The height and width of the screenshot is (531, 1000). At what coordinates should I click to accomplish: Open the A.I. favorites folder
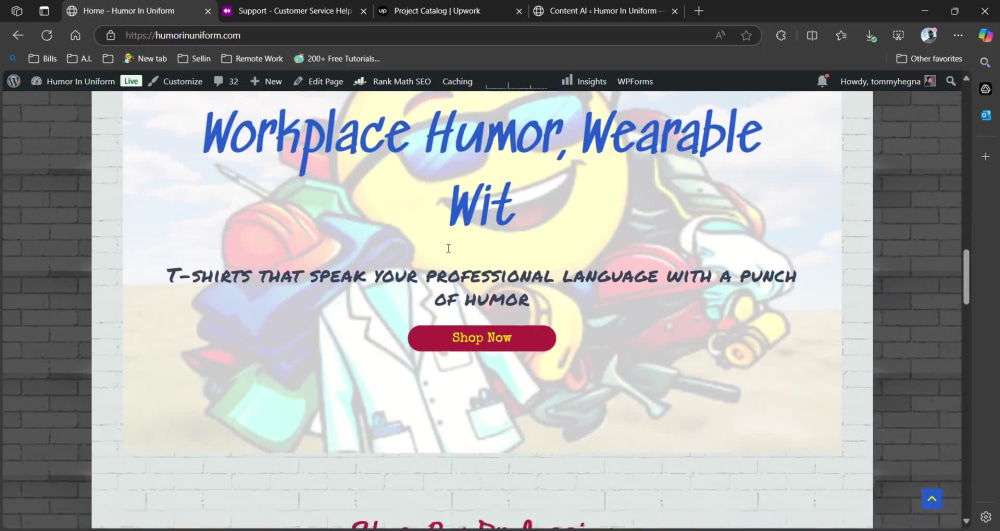(x=80, y=59)
